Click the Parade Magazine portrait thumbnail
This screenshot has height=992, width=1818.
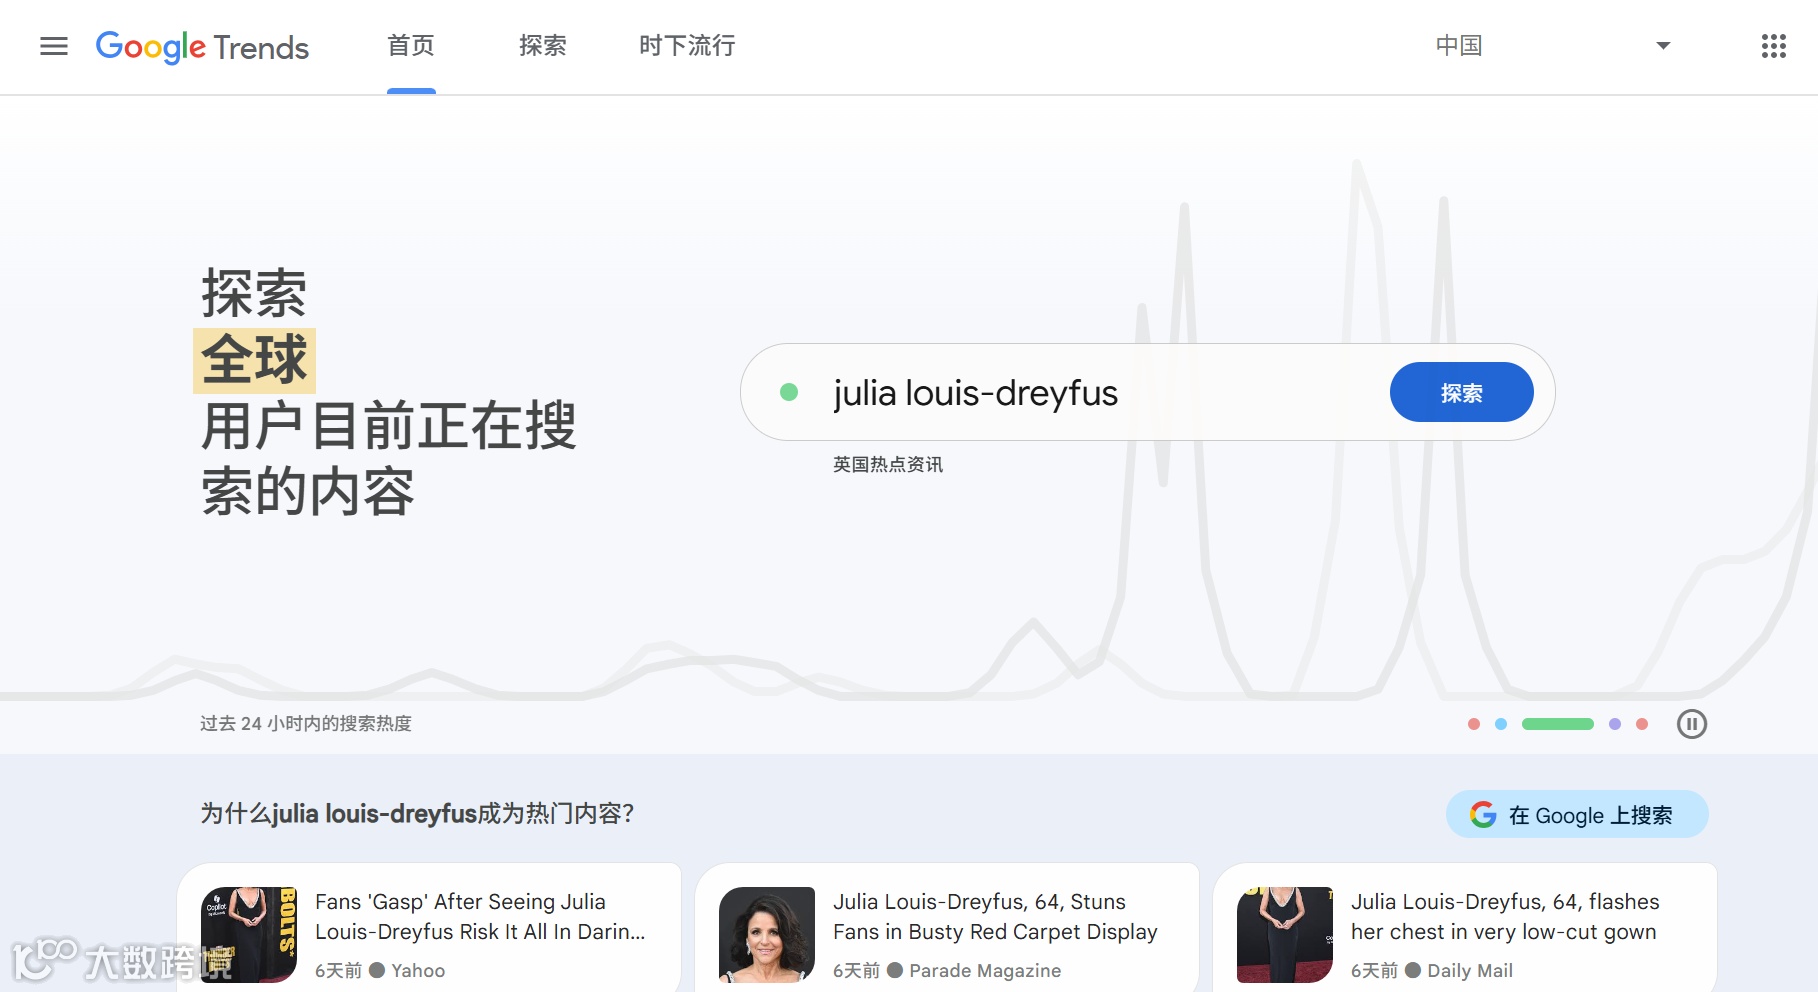(767, 935)
